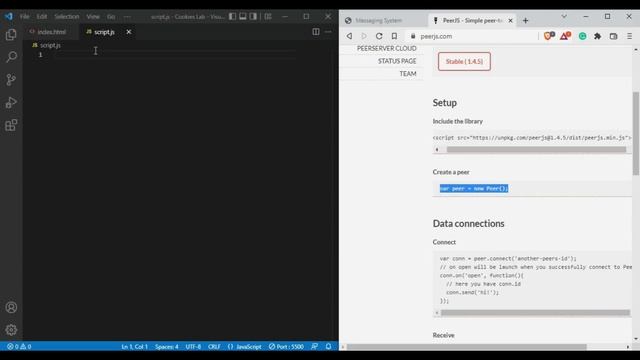Open the feedback icon in status bar
640x360 pixels.
pos(314,347)
